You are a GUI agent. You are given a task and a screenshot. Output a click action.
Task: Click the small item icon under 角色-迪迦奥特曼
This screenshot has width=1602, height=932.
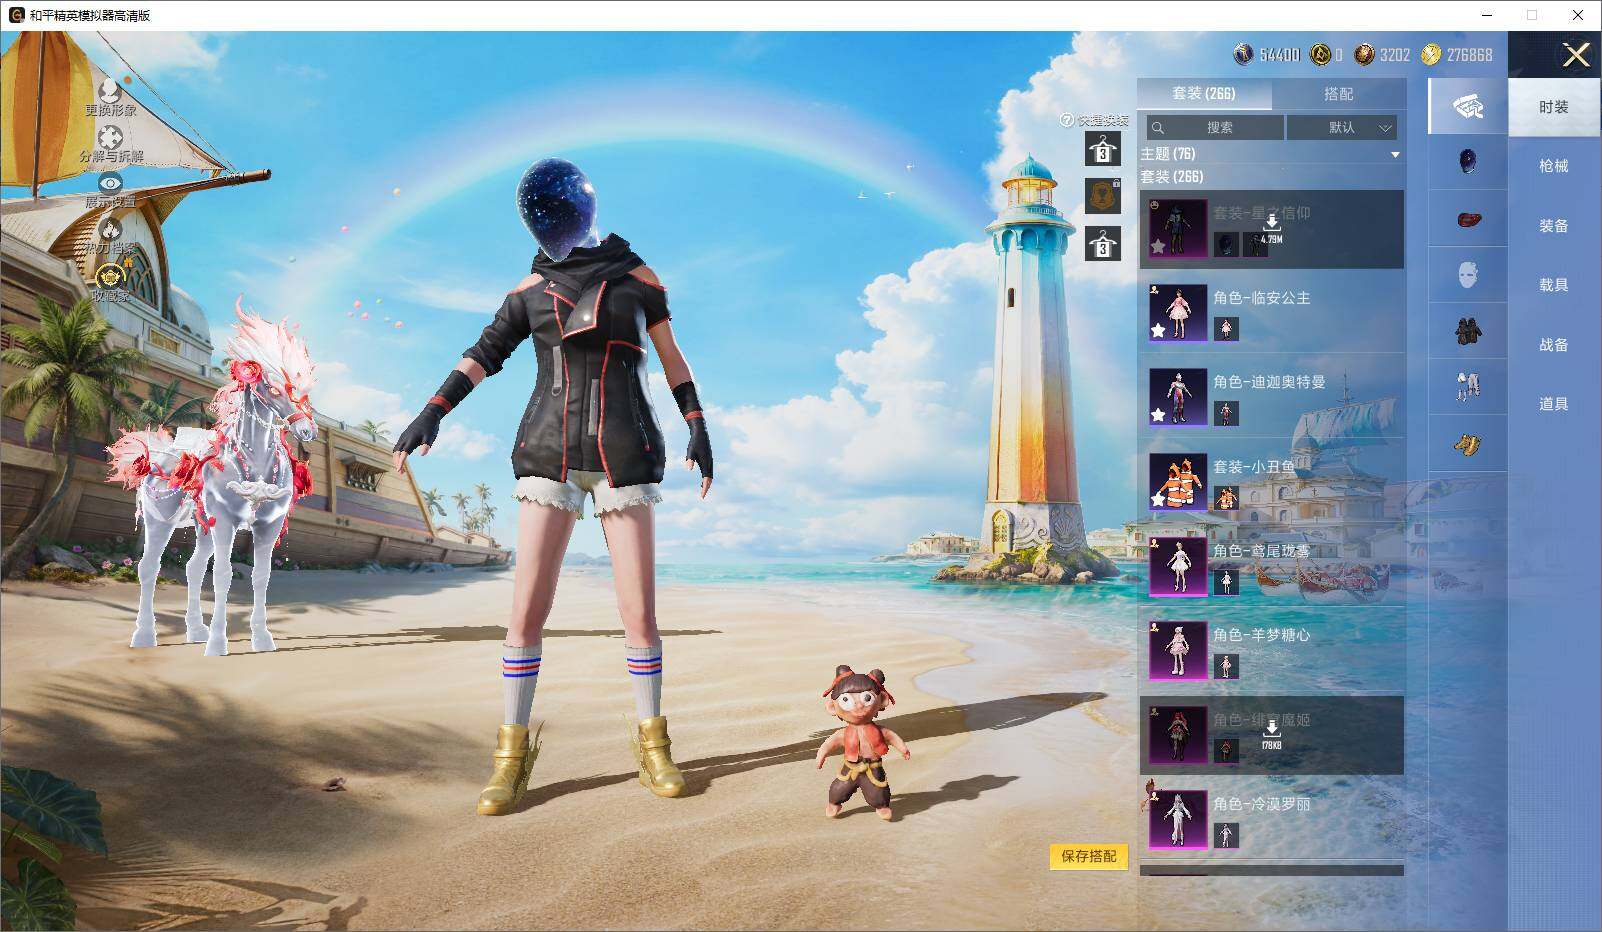(1226, 413)
